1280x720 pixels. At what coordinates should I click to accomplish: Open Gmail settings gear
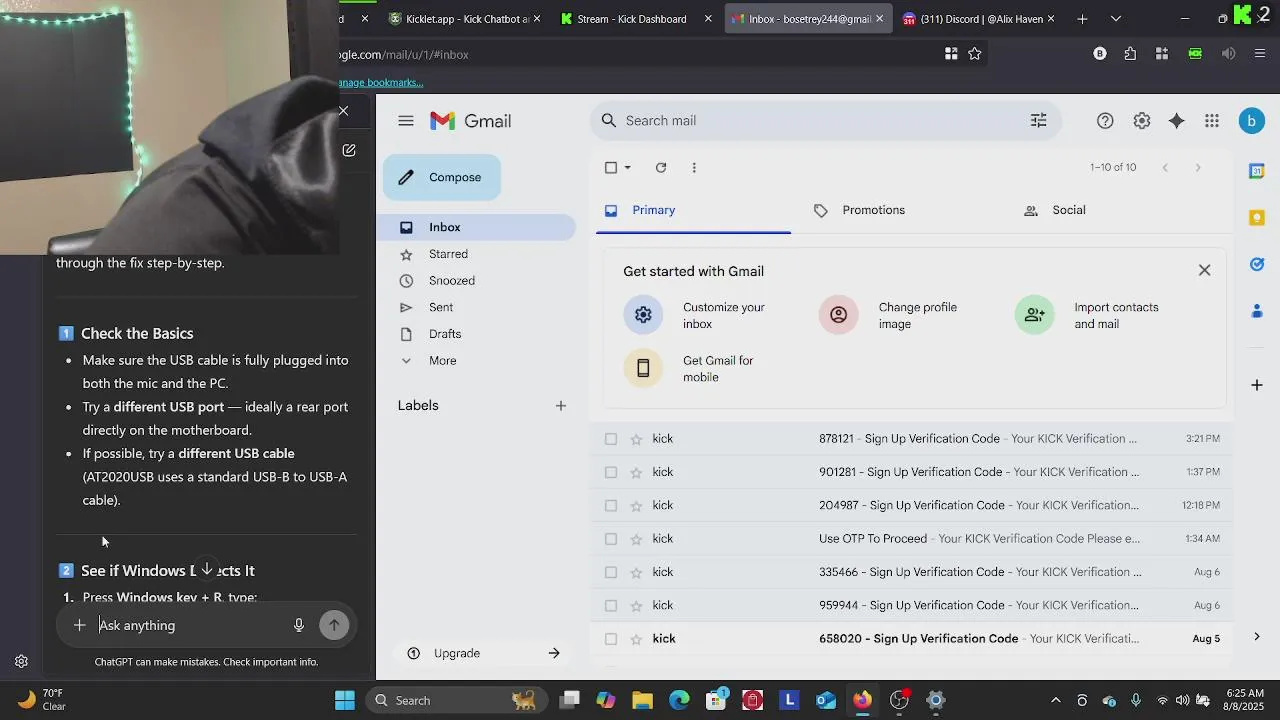tap(1142, 121)
